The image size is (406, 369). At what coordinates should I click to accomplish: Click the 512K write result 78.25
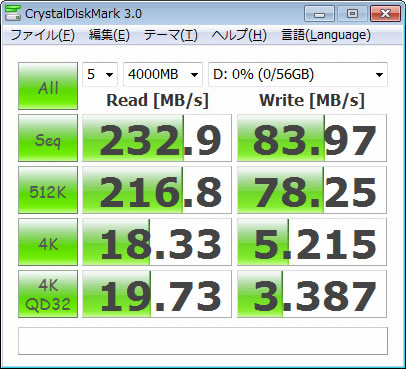312,190
